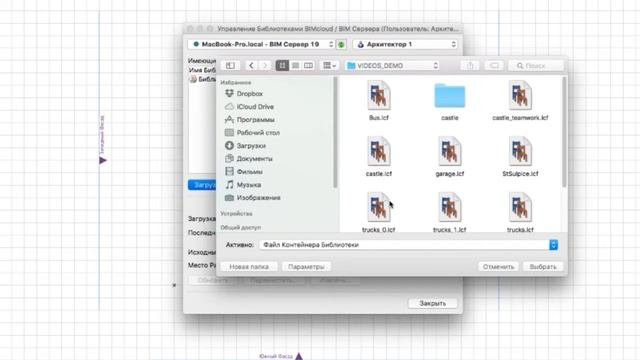This screenshot has width=640, height=360.
Task: Open the item arrangement dropdown
Action: (329, 65)
